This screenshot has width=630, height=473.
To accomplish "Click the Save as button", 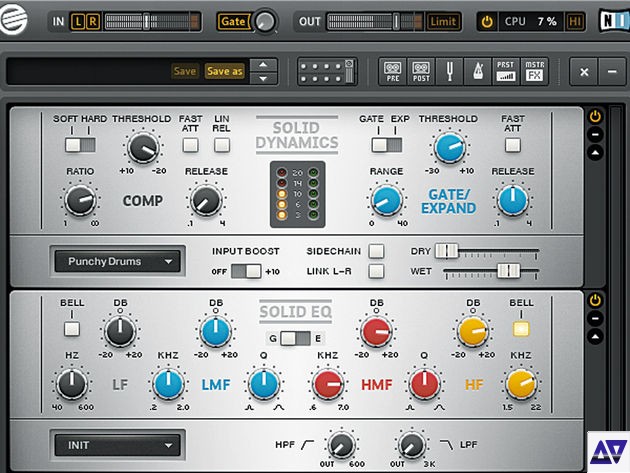I will pos(225,71).
